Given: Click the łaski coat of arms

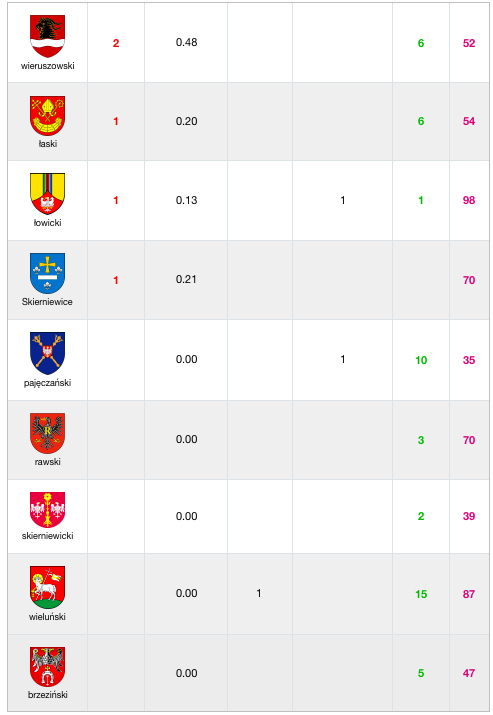Looking at the screenshot, I should (47, 115).
